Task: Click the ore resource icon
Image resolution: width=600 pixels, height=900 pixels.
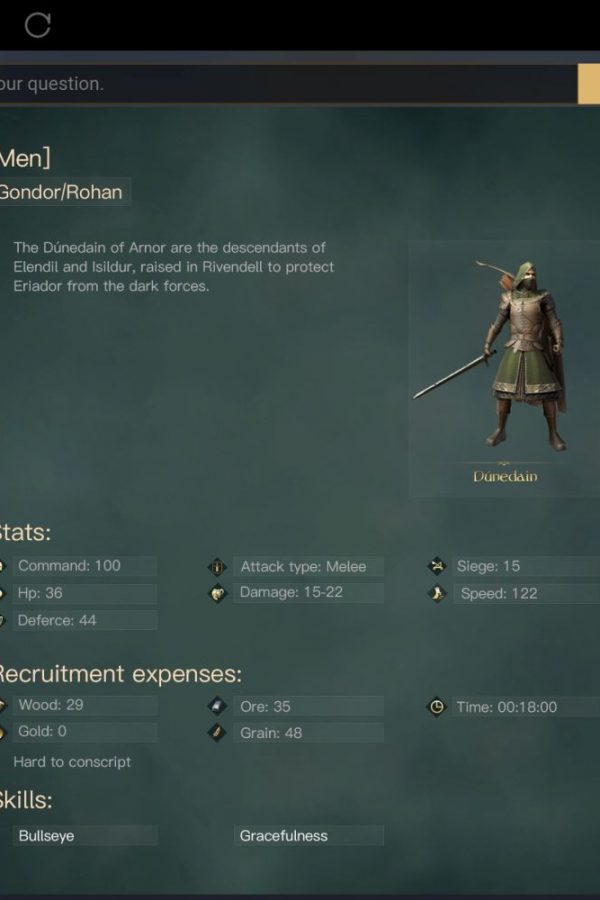Action: point(218,706)
